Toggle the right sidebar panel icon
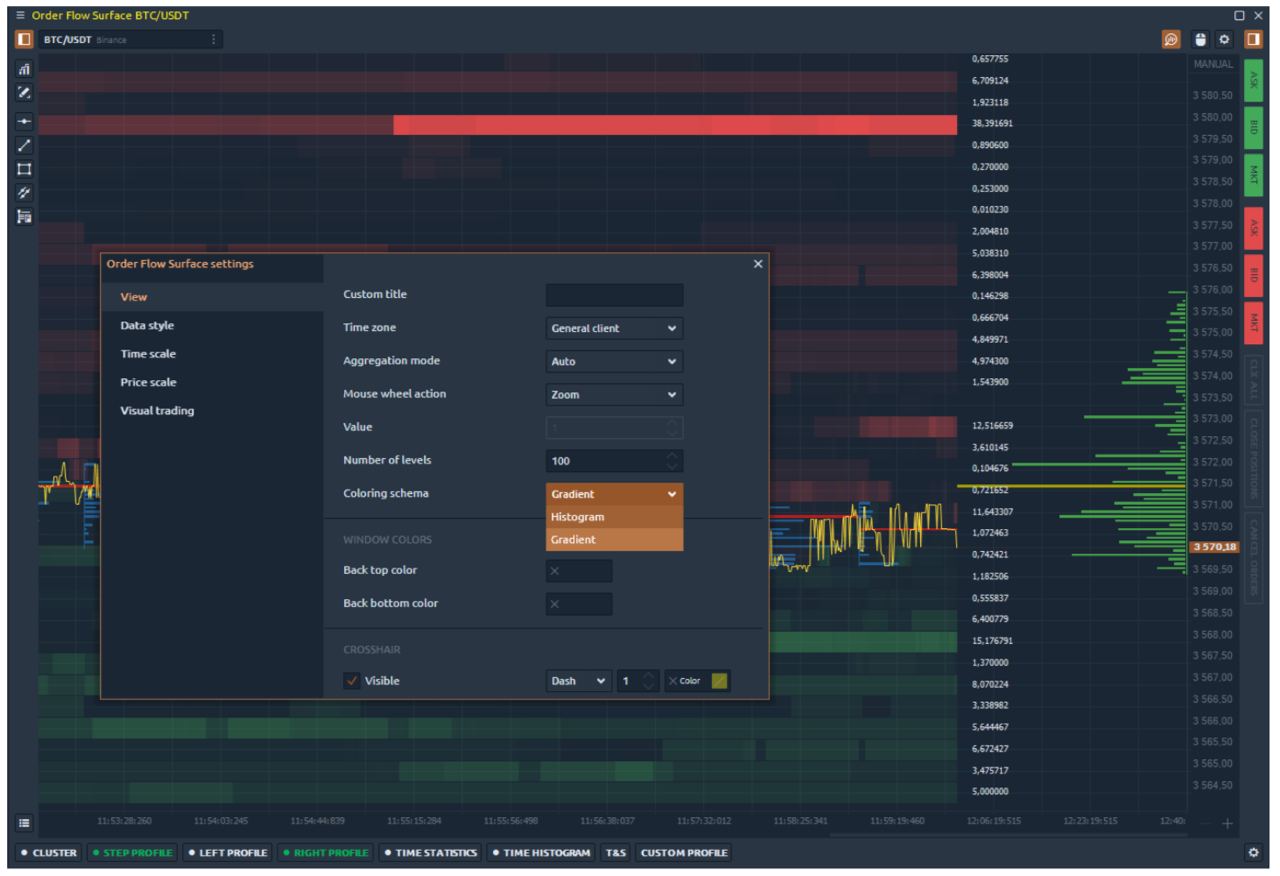 pos(1253,39)
